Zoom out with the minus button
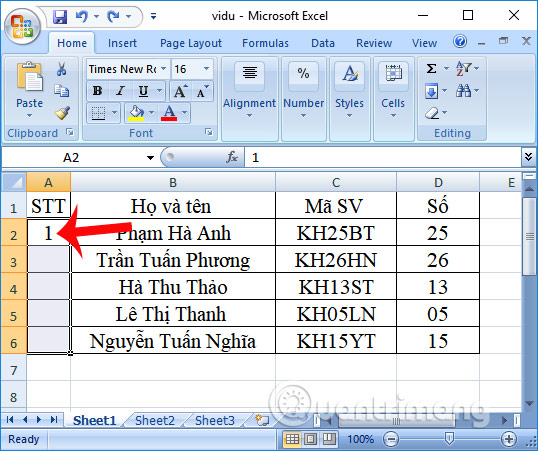Image resolution: width=538 pixels, height=451 pixels. [x=390, y=439]
